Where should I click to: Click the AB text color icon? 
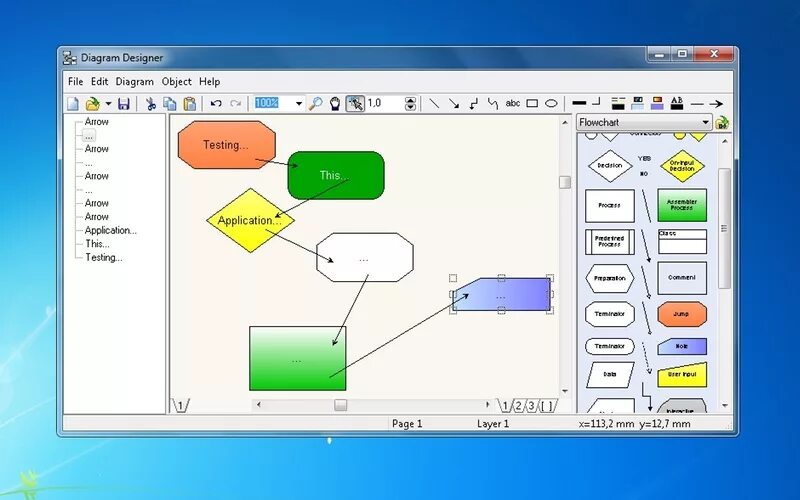pyautogui.click(x=677, y=104)
